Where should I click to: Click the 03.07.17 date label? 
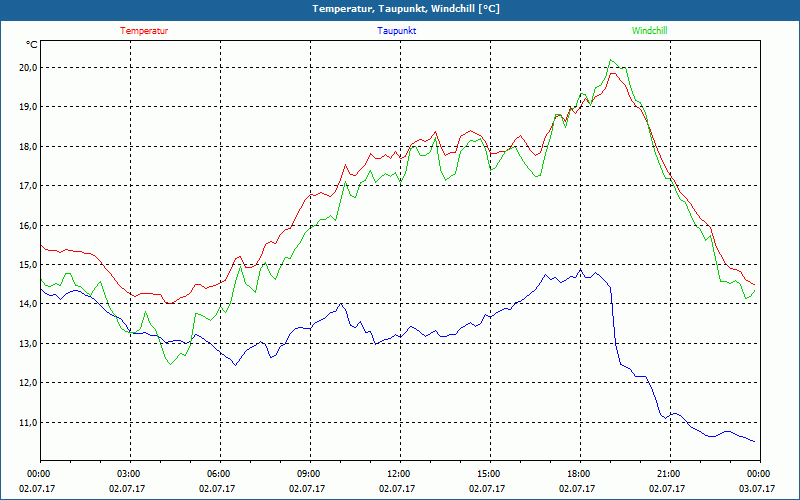[x=757, y=488]
